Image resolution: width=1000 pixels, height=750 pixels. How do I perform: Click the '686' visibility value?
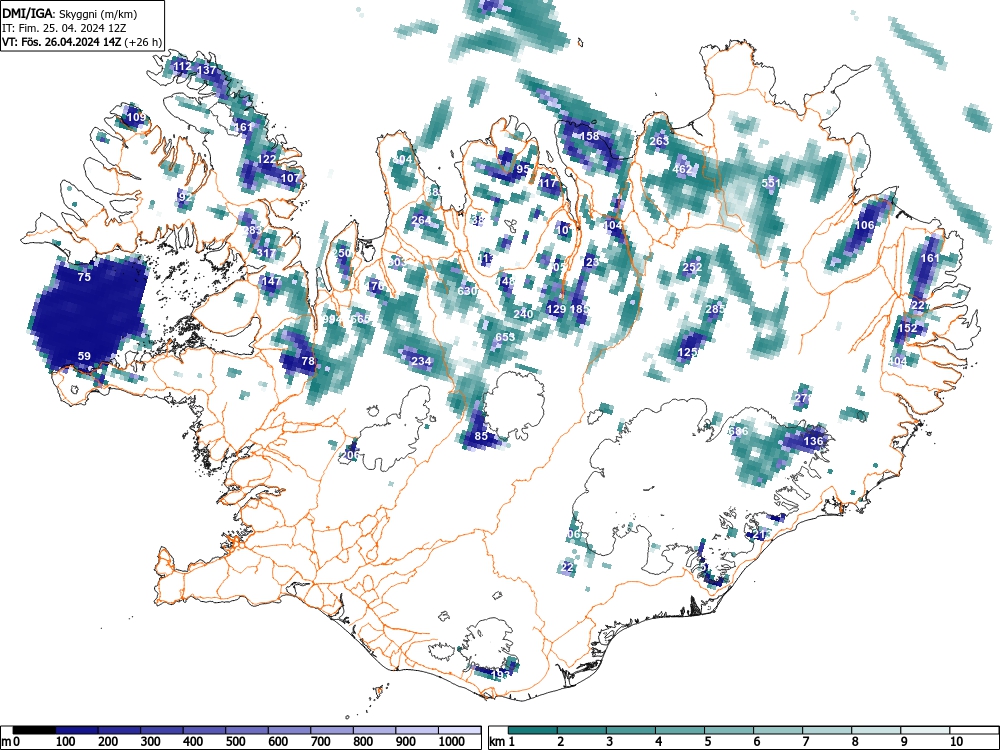pyautogui.click(x=739, y=432)
